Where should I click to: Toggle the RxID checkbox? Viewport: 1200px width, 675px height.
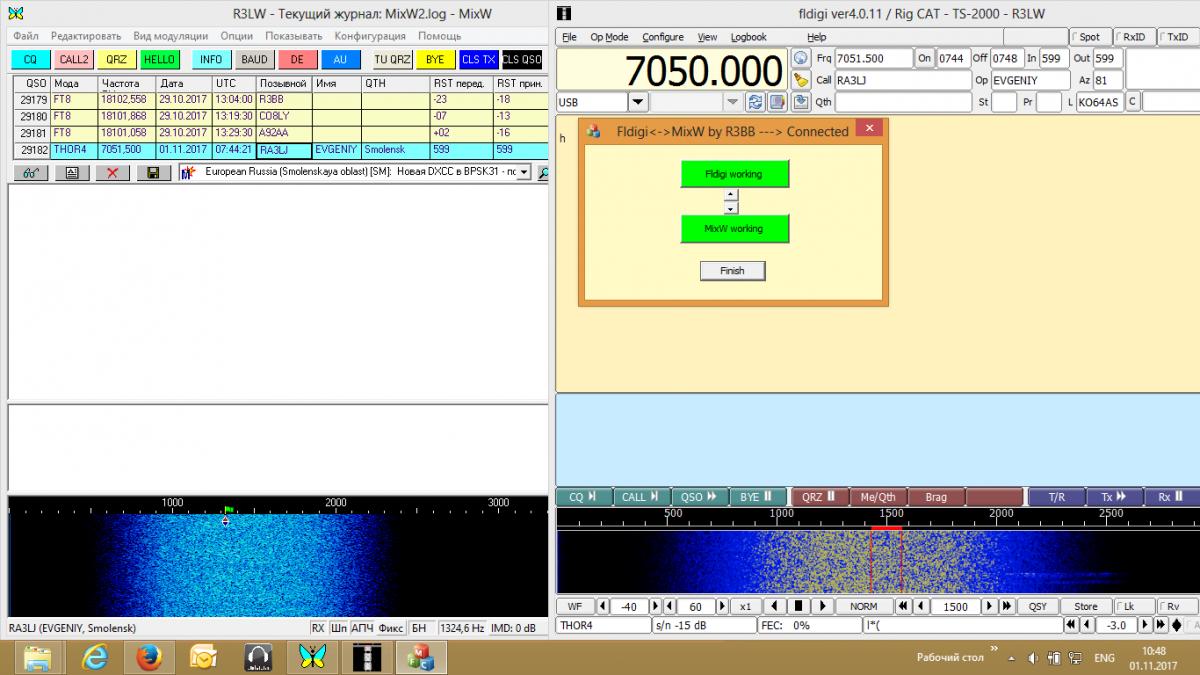[x=1119, y=37]
